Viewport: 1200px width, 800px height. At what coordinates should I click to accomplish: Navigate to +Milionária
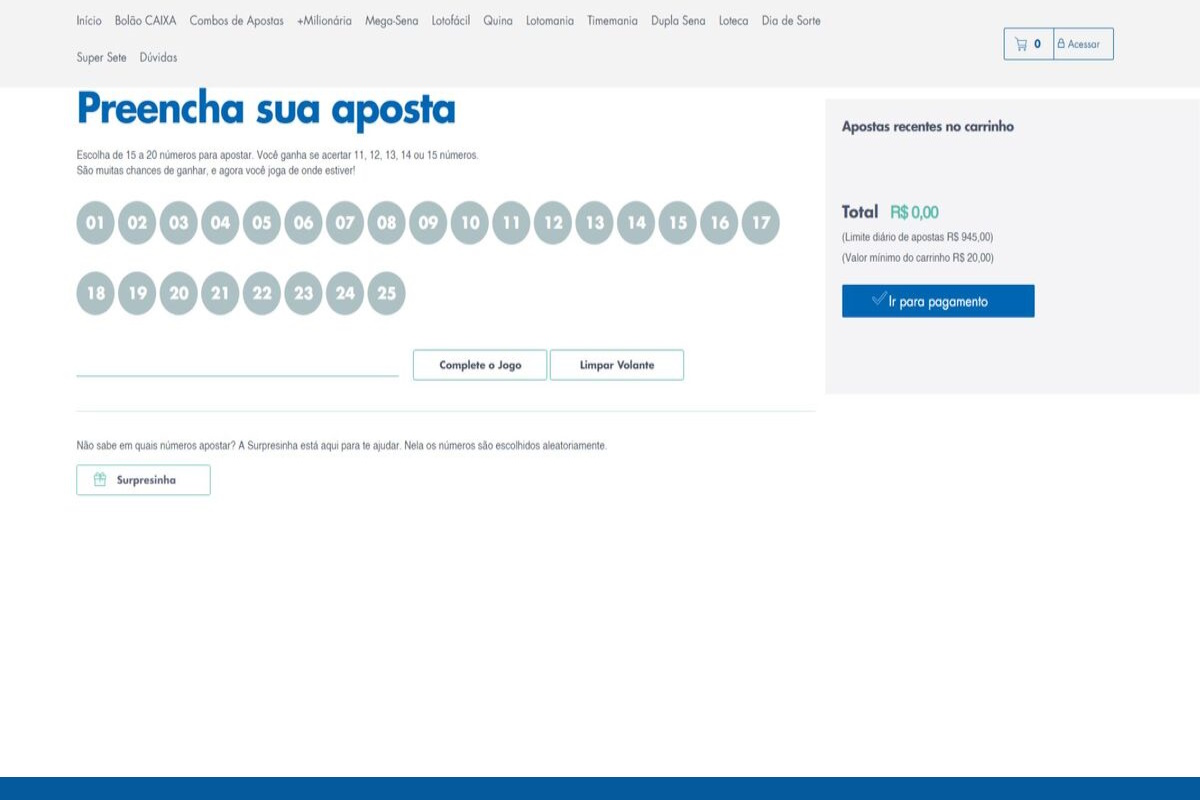coord(324,21)
